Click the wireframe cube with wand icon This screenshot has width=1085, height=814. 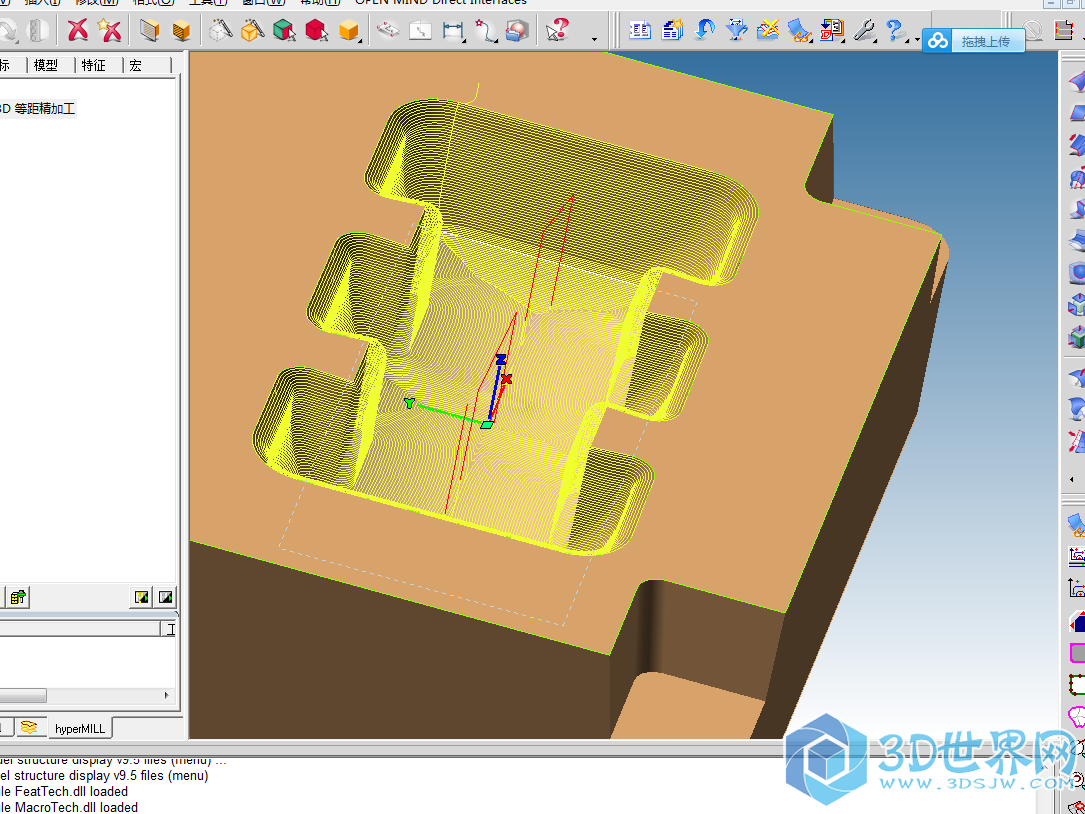tap(221, 30)
